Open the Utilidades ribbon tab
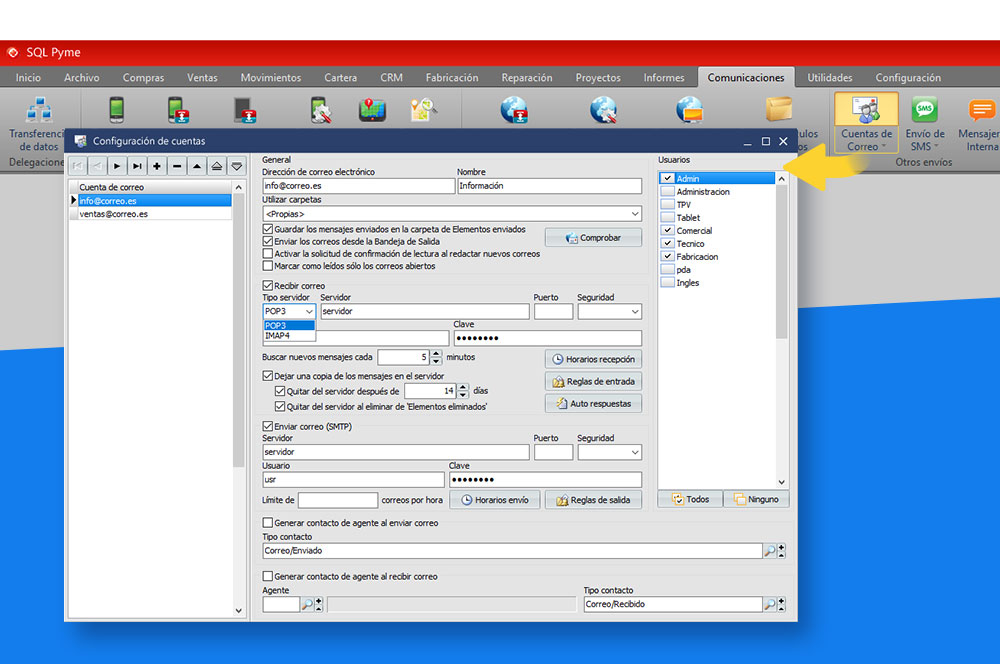Image resolution: width=1000 pixels, height=664 pixels. [x=830, y=78]
